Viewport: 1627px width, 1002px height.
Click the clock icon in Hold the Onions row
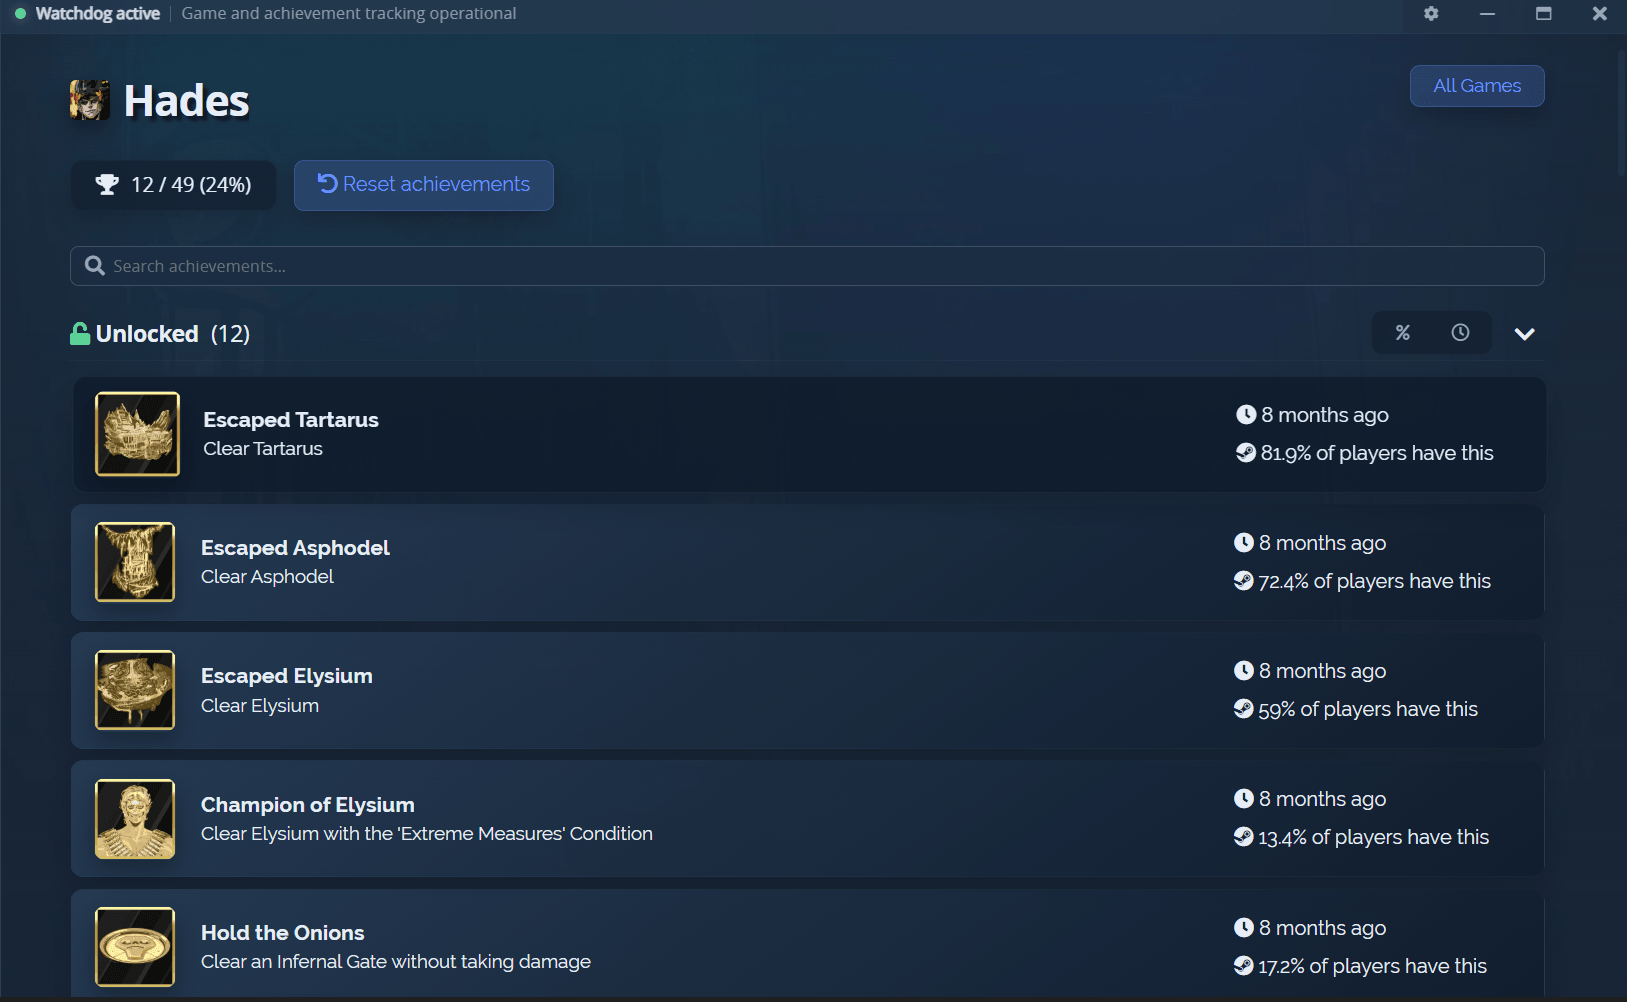coord(1244,928)
